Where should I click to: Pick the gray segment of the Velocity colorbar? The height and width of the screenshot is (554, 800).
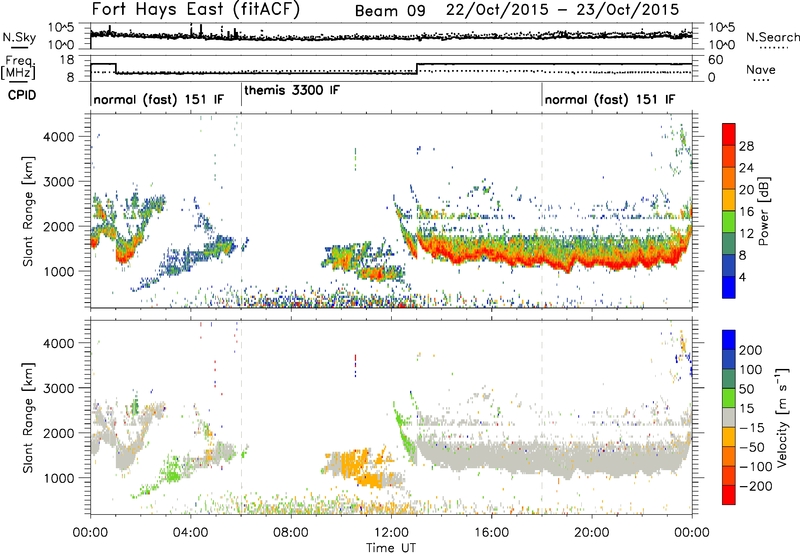(x=729, y=418)
